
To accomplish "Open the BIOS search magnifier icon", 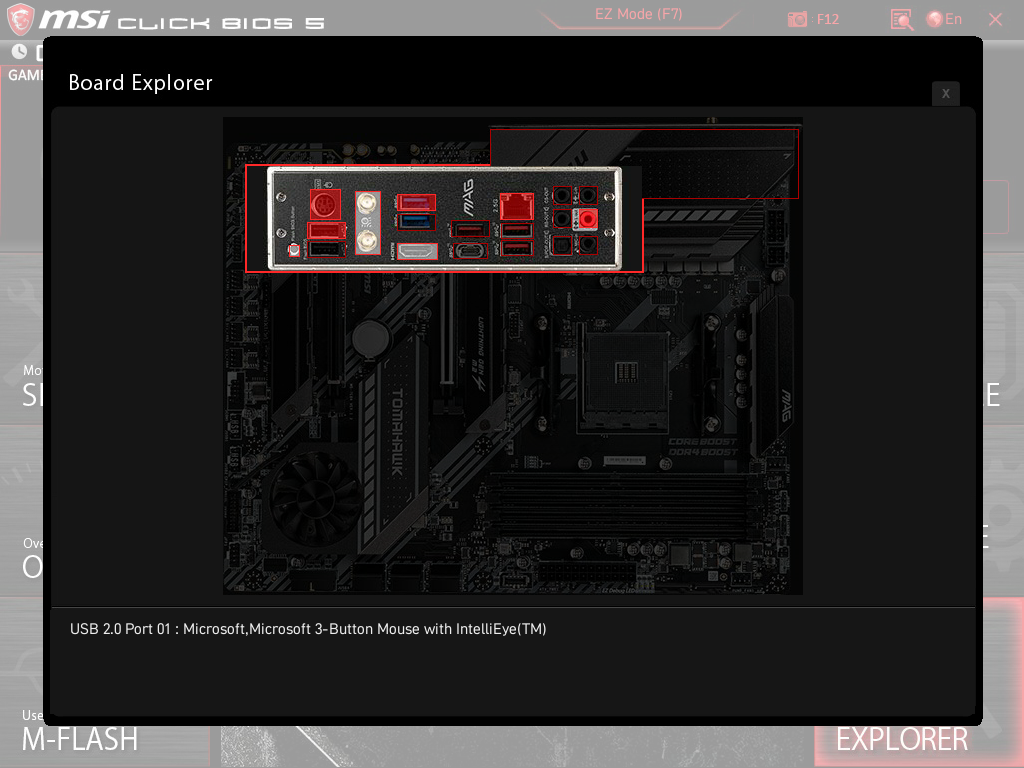I will 902,20.
